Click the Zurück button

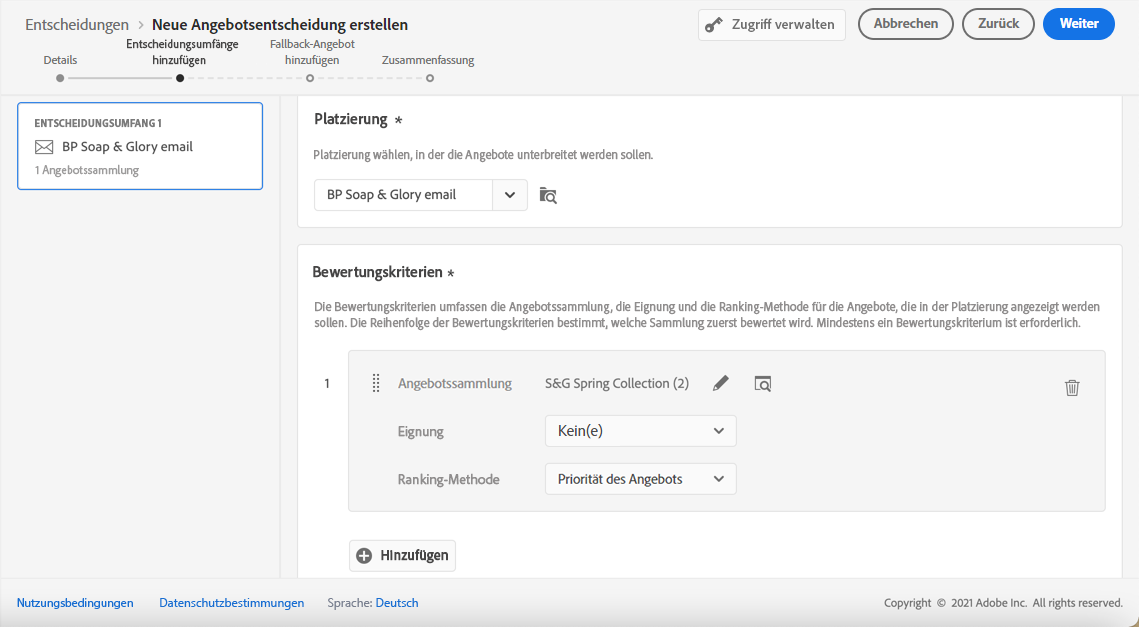998,24
